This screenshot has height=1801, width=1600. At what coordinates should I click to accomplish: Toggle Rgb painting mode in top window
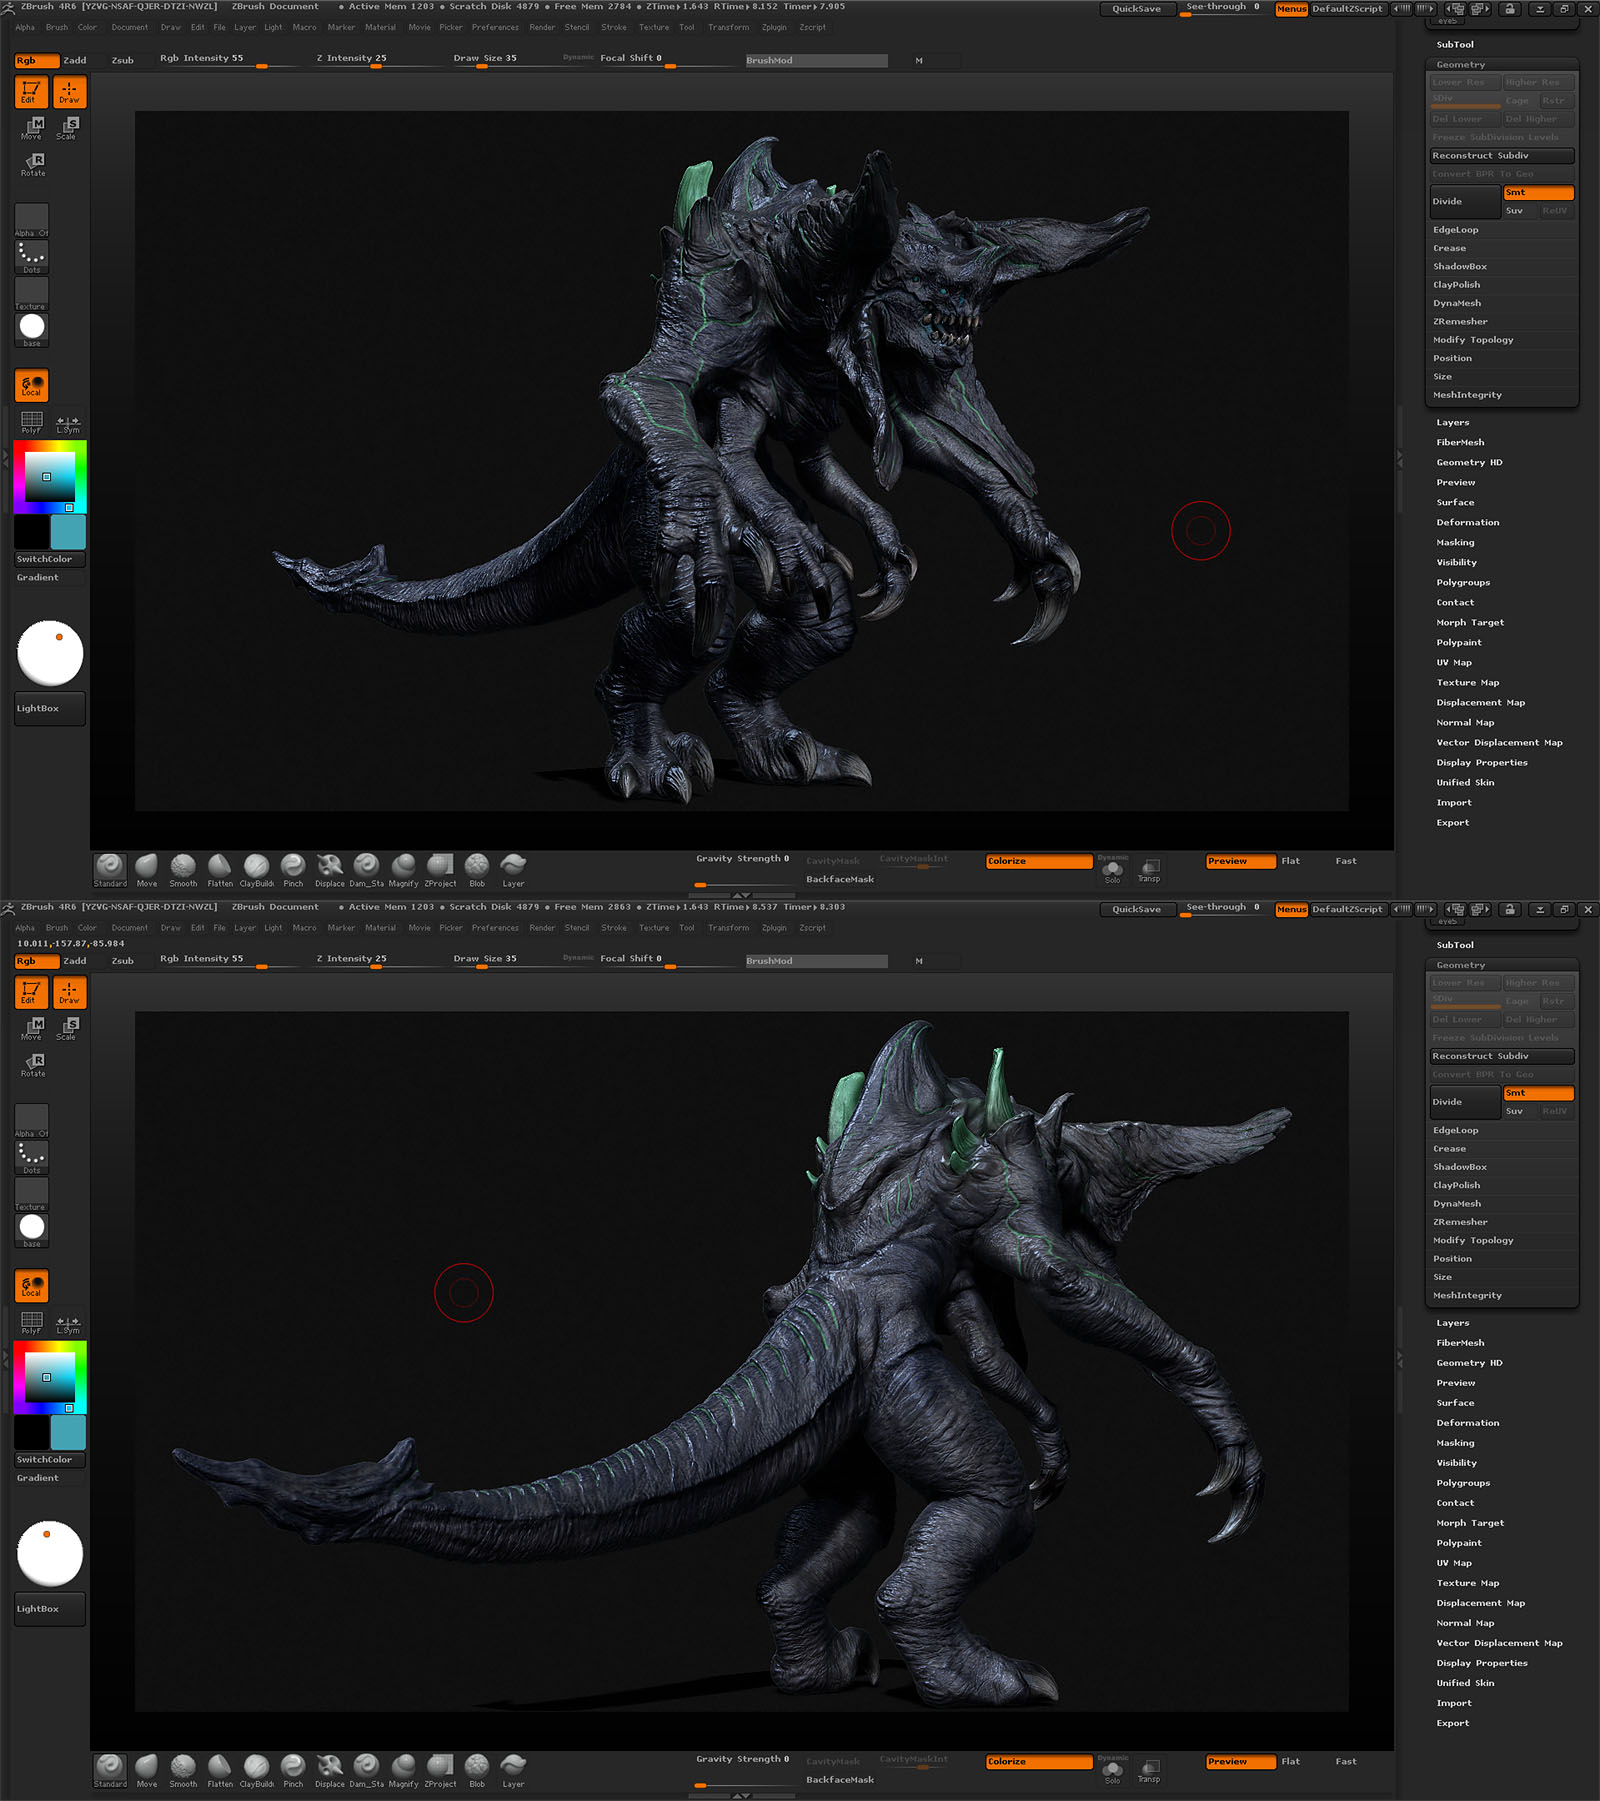pyautogui.click(x=37, y=61)
